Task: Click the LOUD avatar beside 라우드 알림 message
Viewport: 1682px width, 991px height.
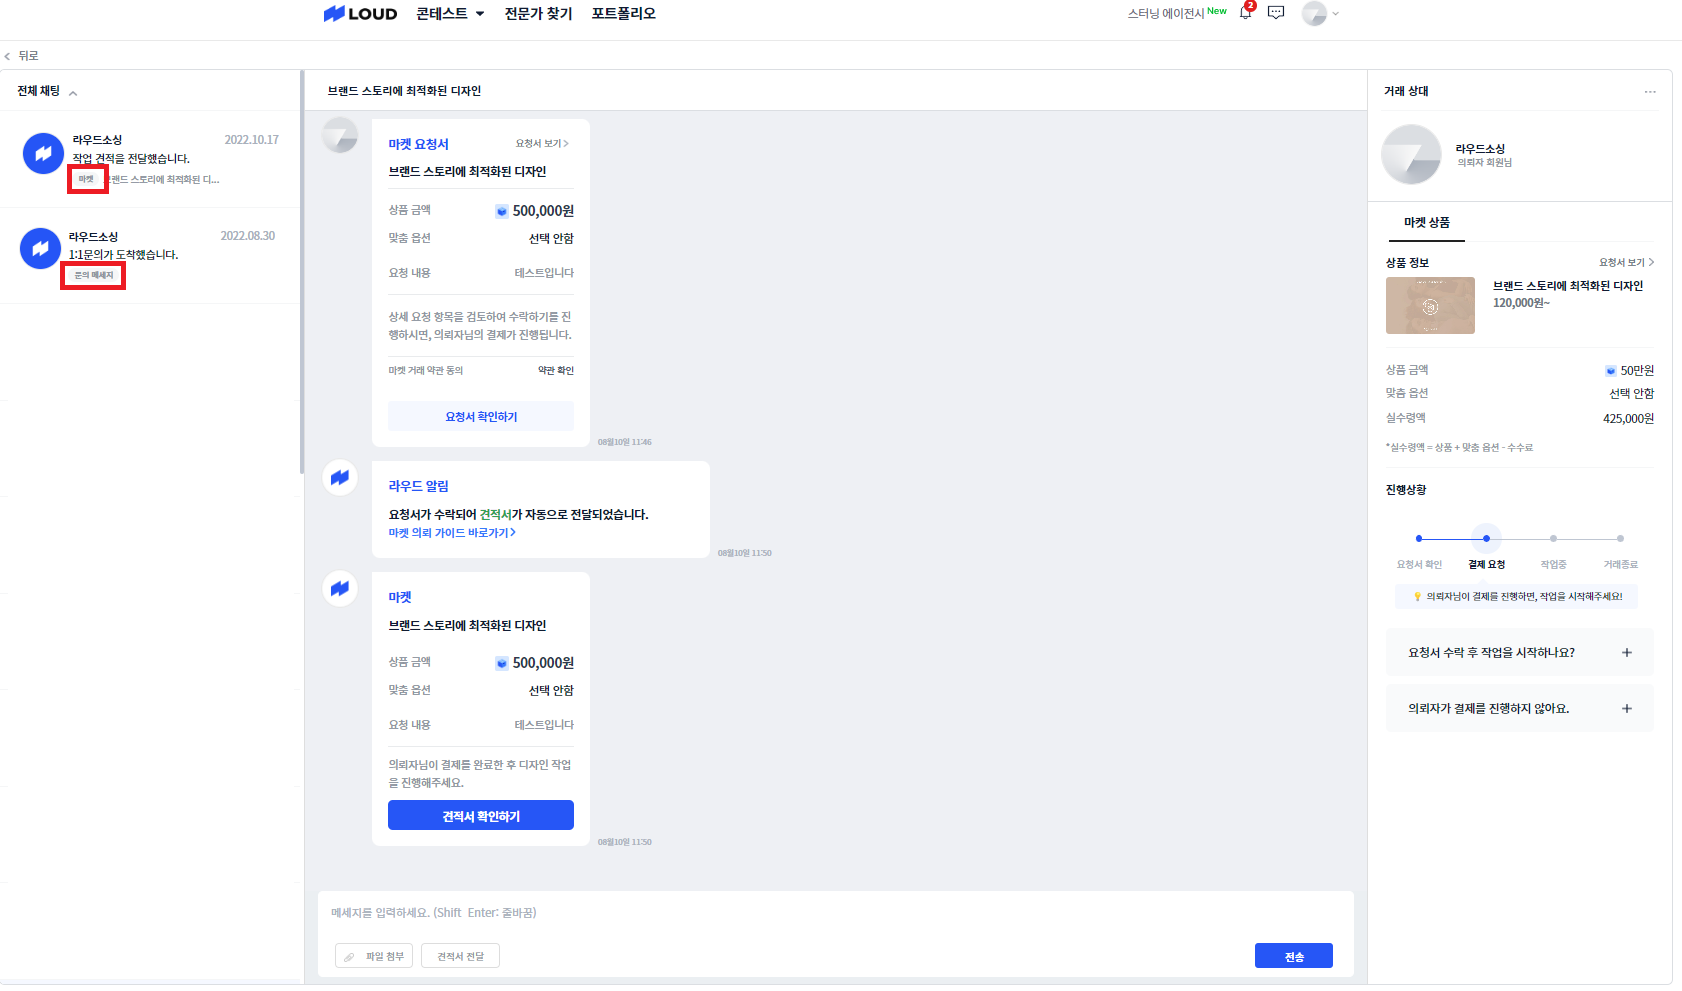Action: point(340,477)
